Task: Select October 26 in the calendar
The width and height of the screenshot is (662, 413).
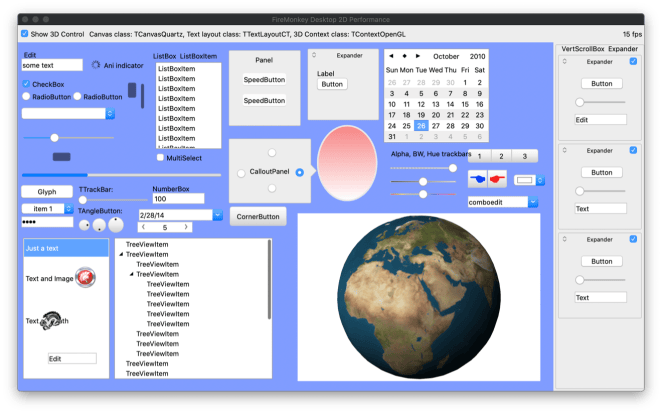Action: [421, 126]
